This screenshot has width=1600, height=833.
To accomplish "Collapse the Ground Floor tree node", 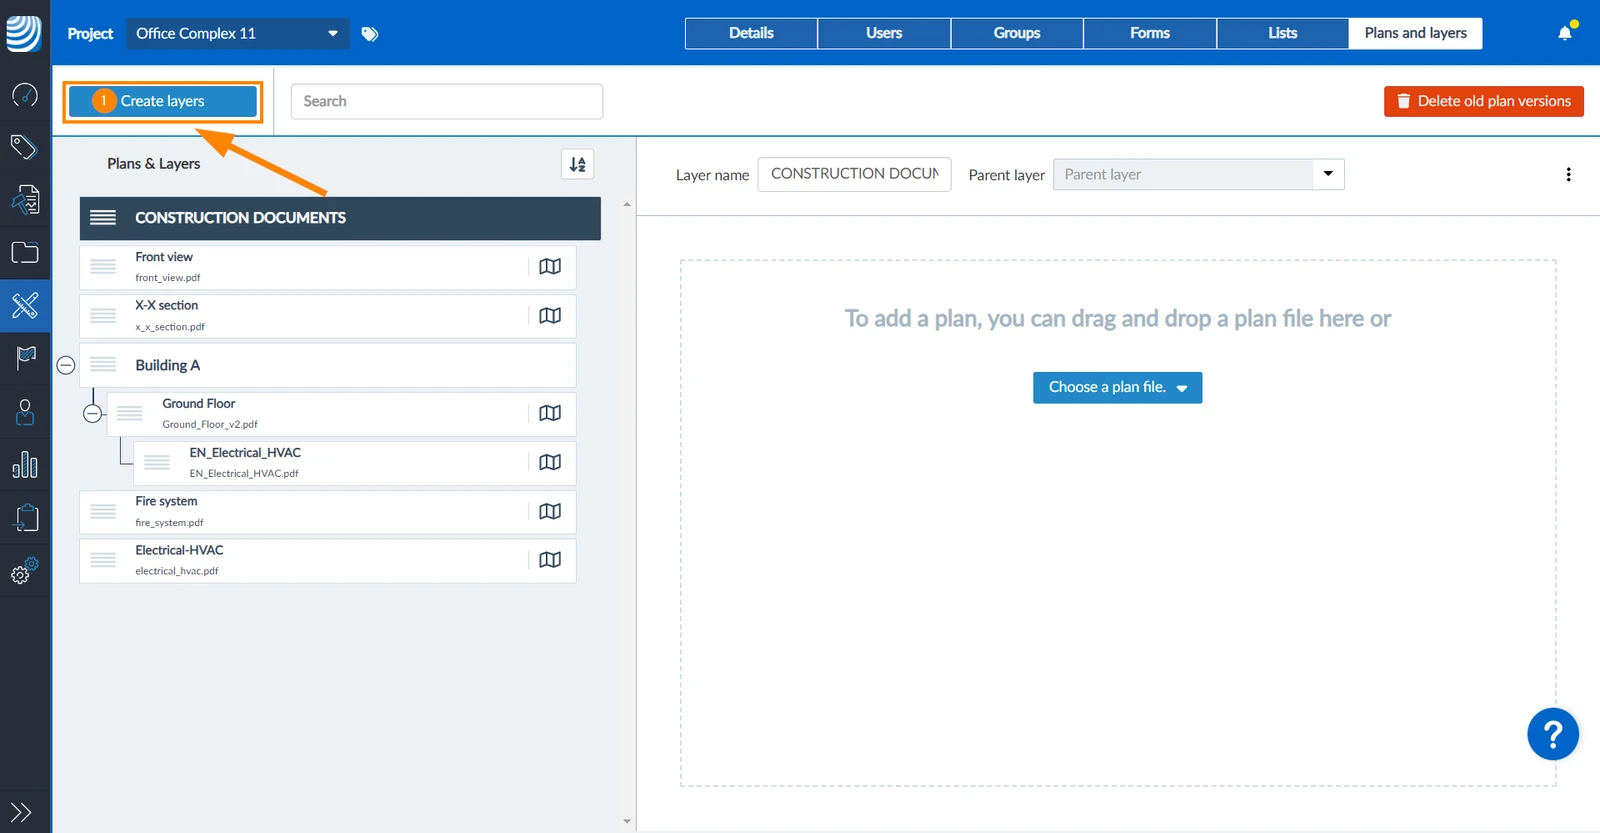I will click(93, 414).
